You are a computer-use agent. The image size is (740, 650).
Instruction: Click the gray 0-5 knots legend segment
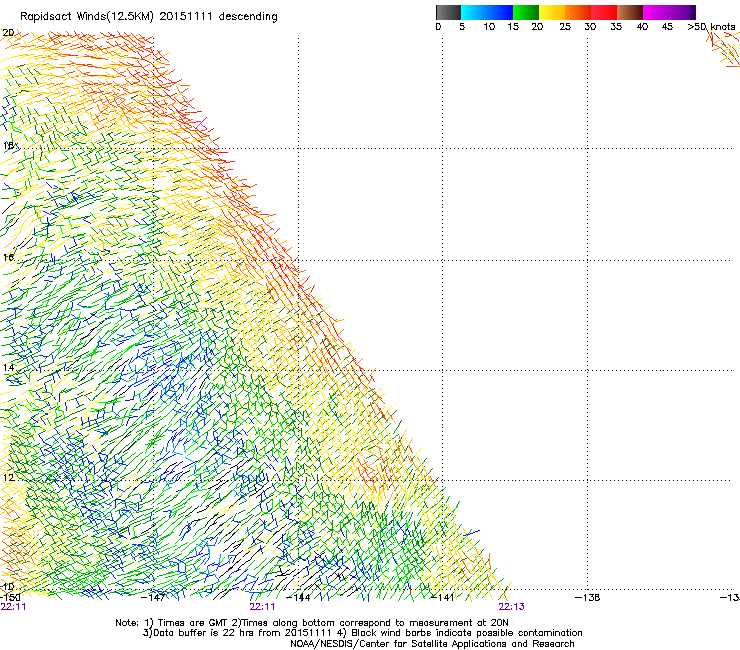(448, 12)
